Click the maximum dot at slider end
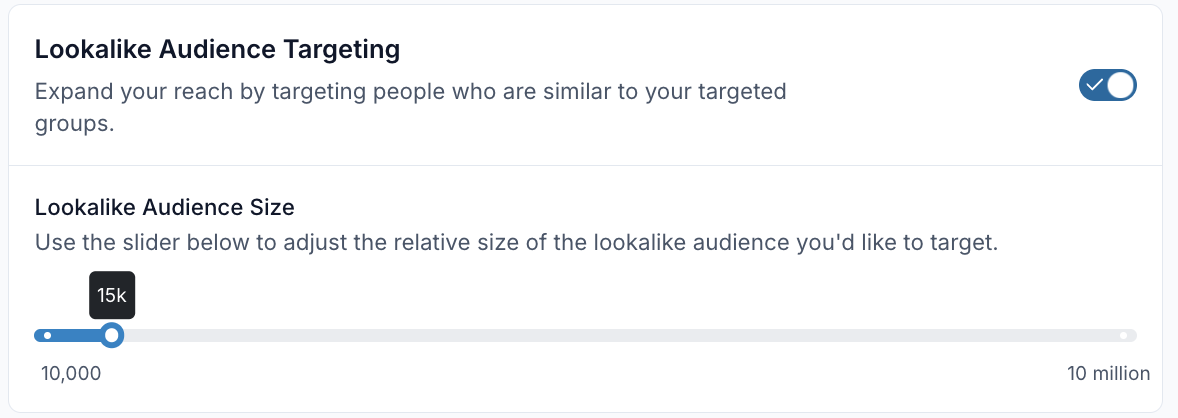 coord(1124,335)
